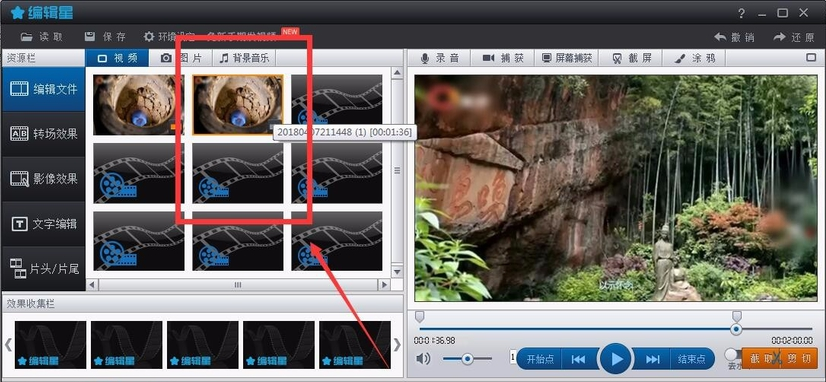This screenshot has width=826, height=382.
Task: Select the orange-highlighted video thumbnail
Action: coord(238,104)
